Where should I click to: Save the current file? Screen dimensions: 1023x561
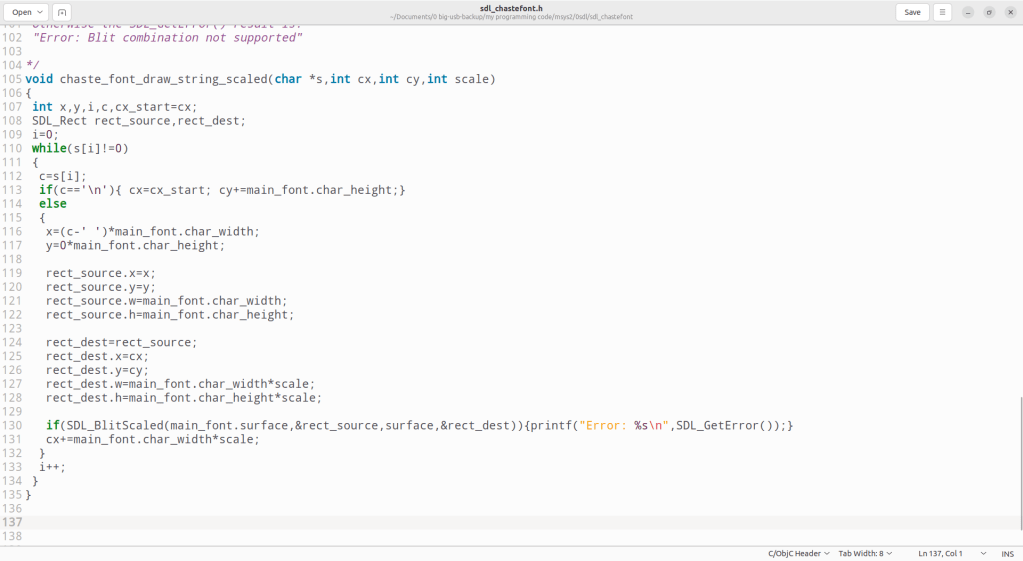point(912,12)
